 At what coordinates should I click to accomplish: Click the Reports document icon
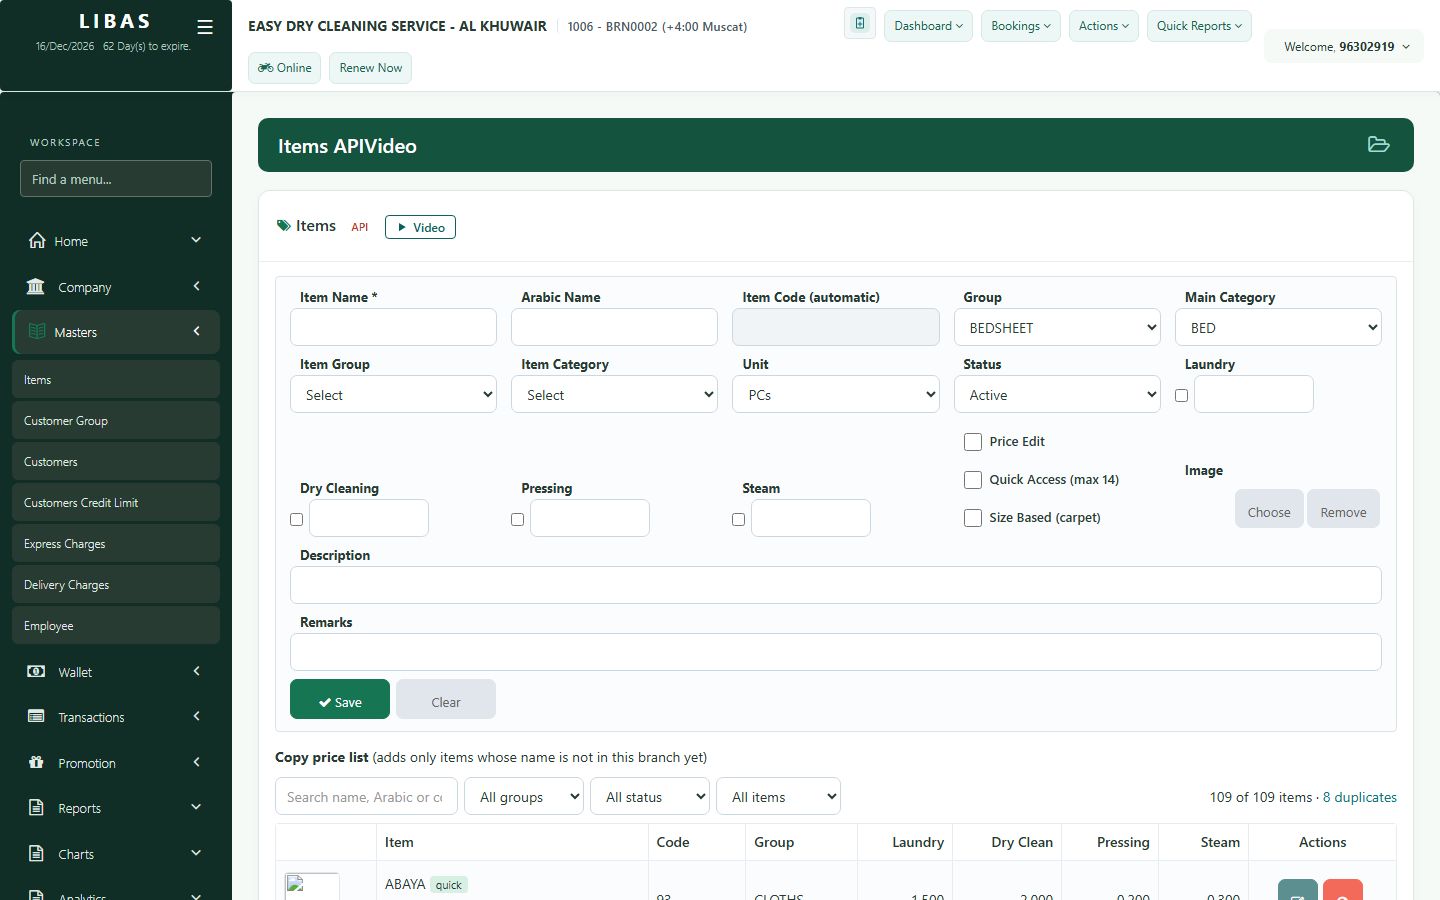pos(36,808)
